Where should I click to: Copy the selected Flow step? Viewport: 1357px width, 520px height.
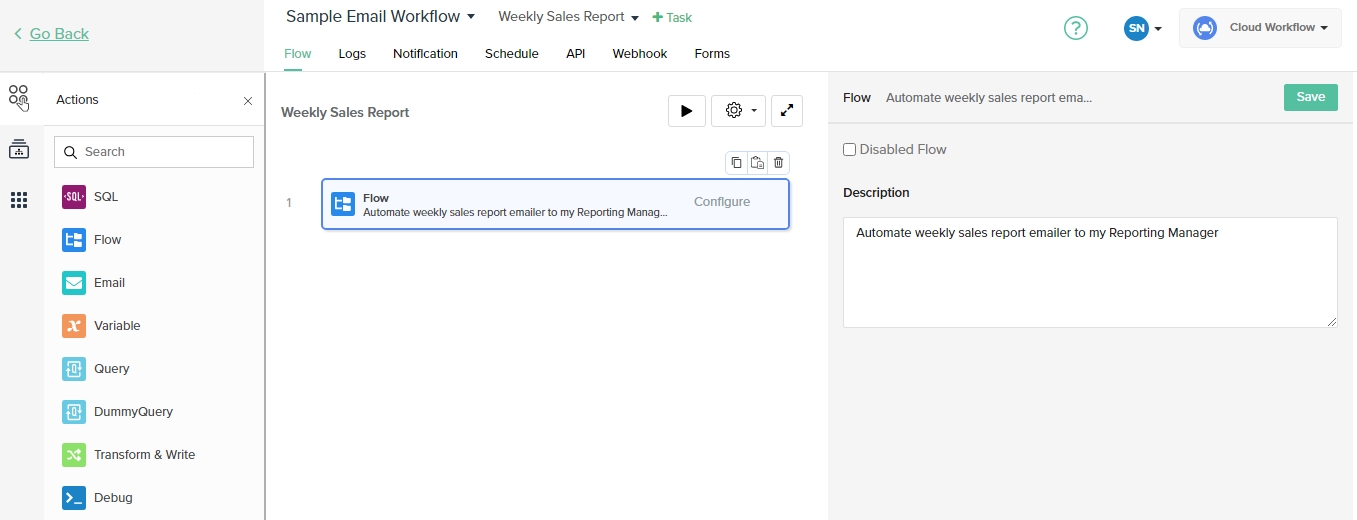tap(736, 163)
